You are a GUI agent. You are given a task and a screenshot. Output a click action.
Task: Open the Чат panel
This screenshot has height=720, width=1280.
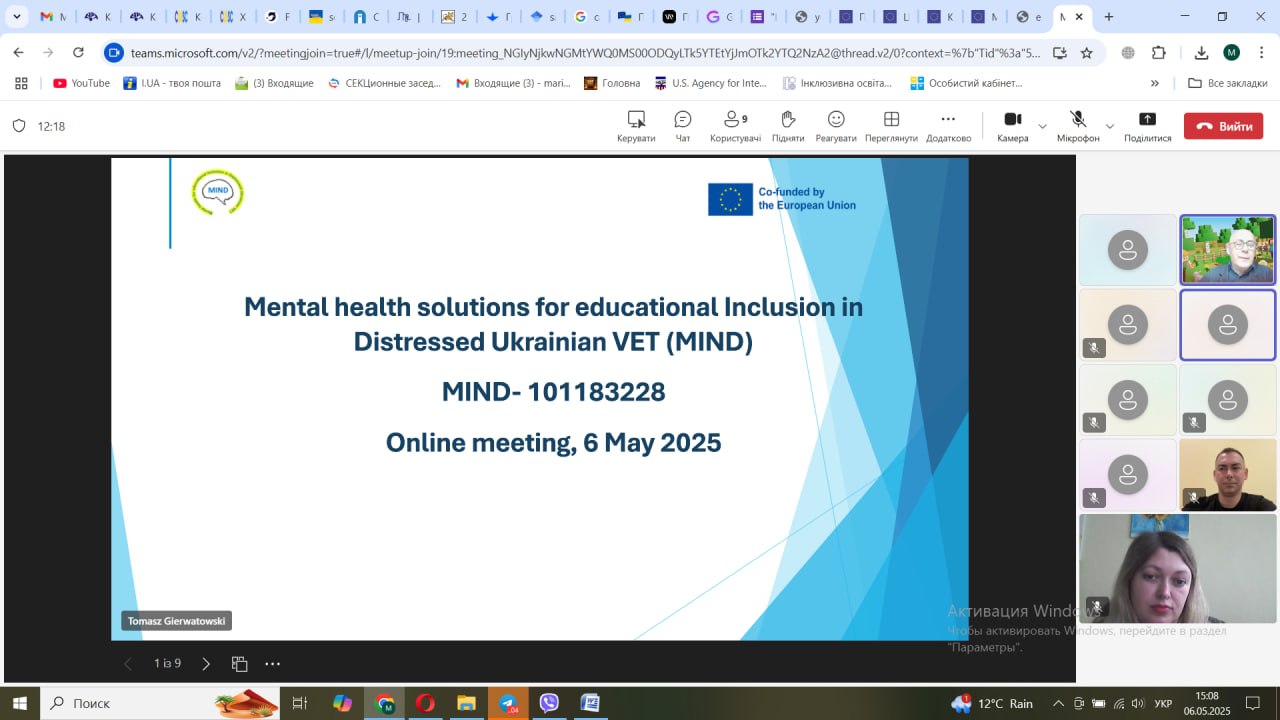683,126
